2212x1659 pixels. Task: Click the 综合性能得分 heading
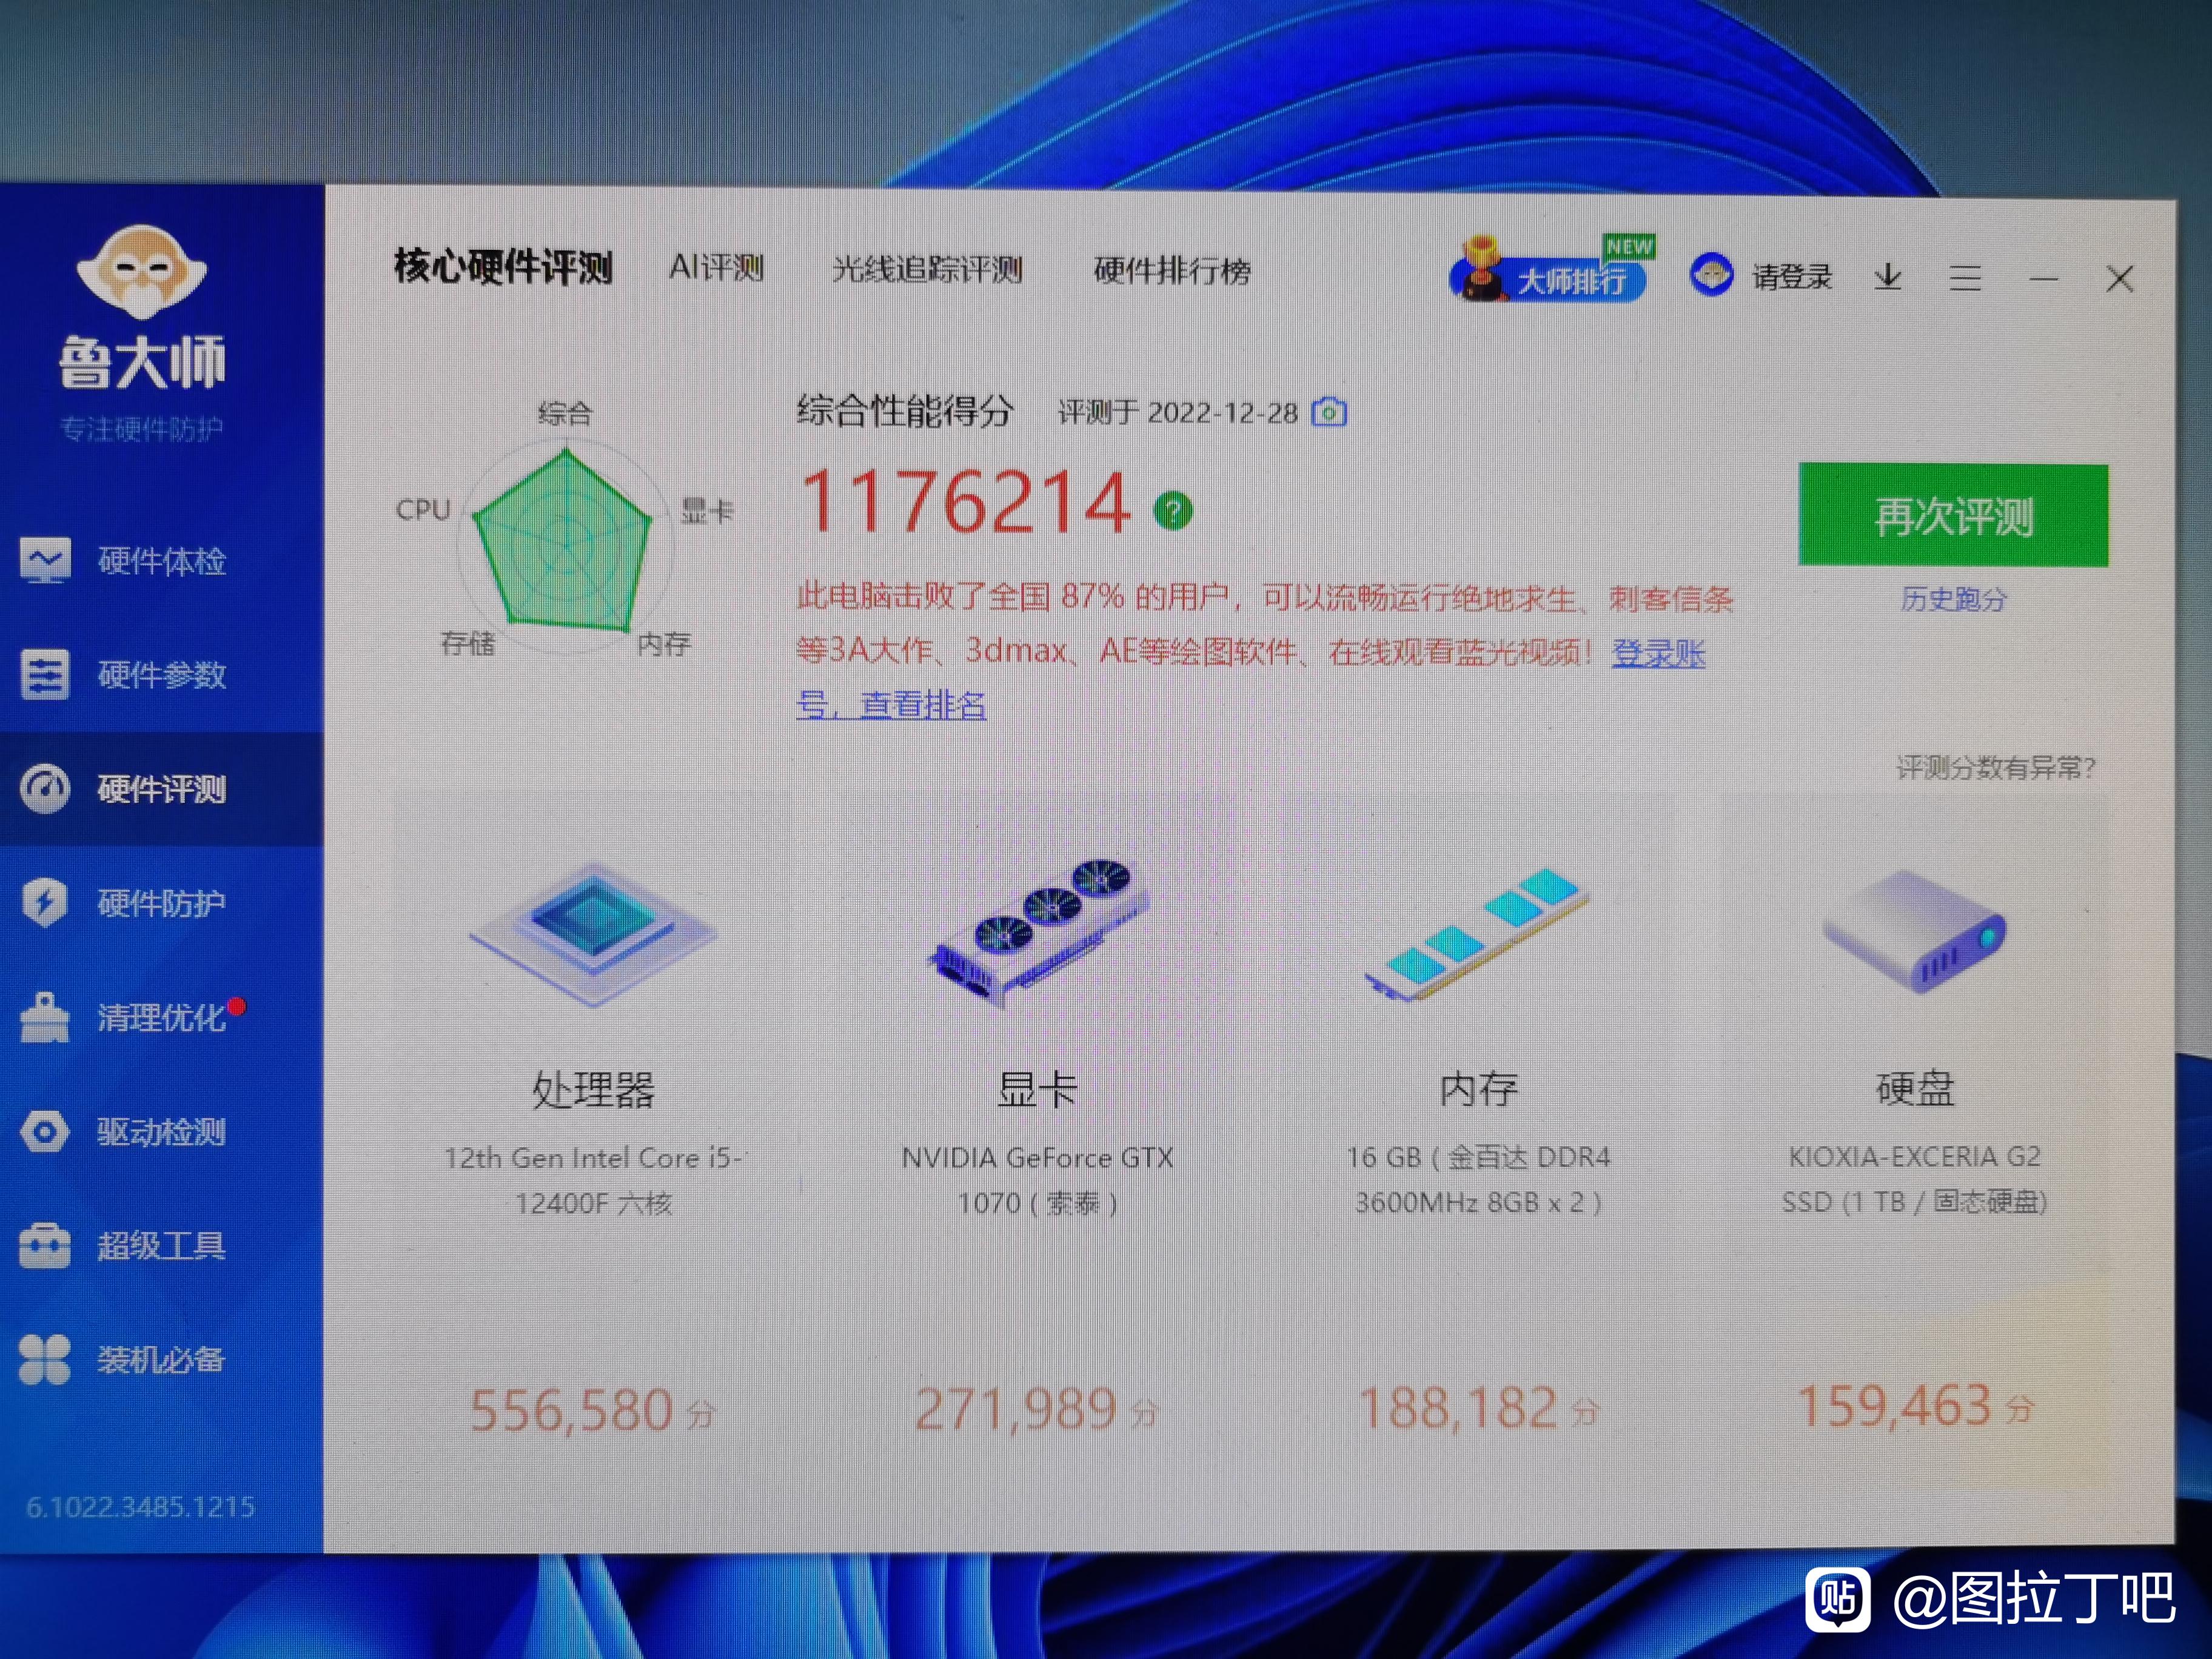(x=905, y=410)
